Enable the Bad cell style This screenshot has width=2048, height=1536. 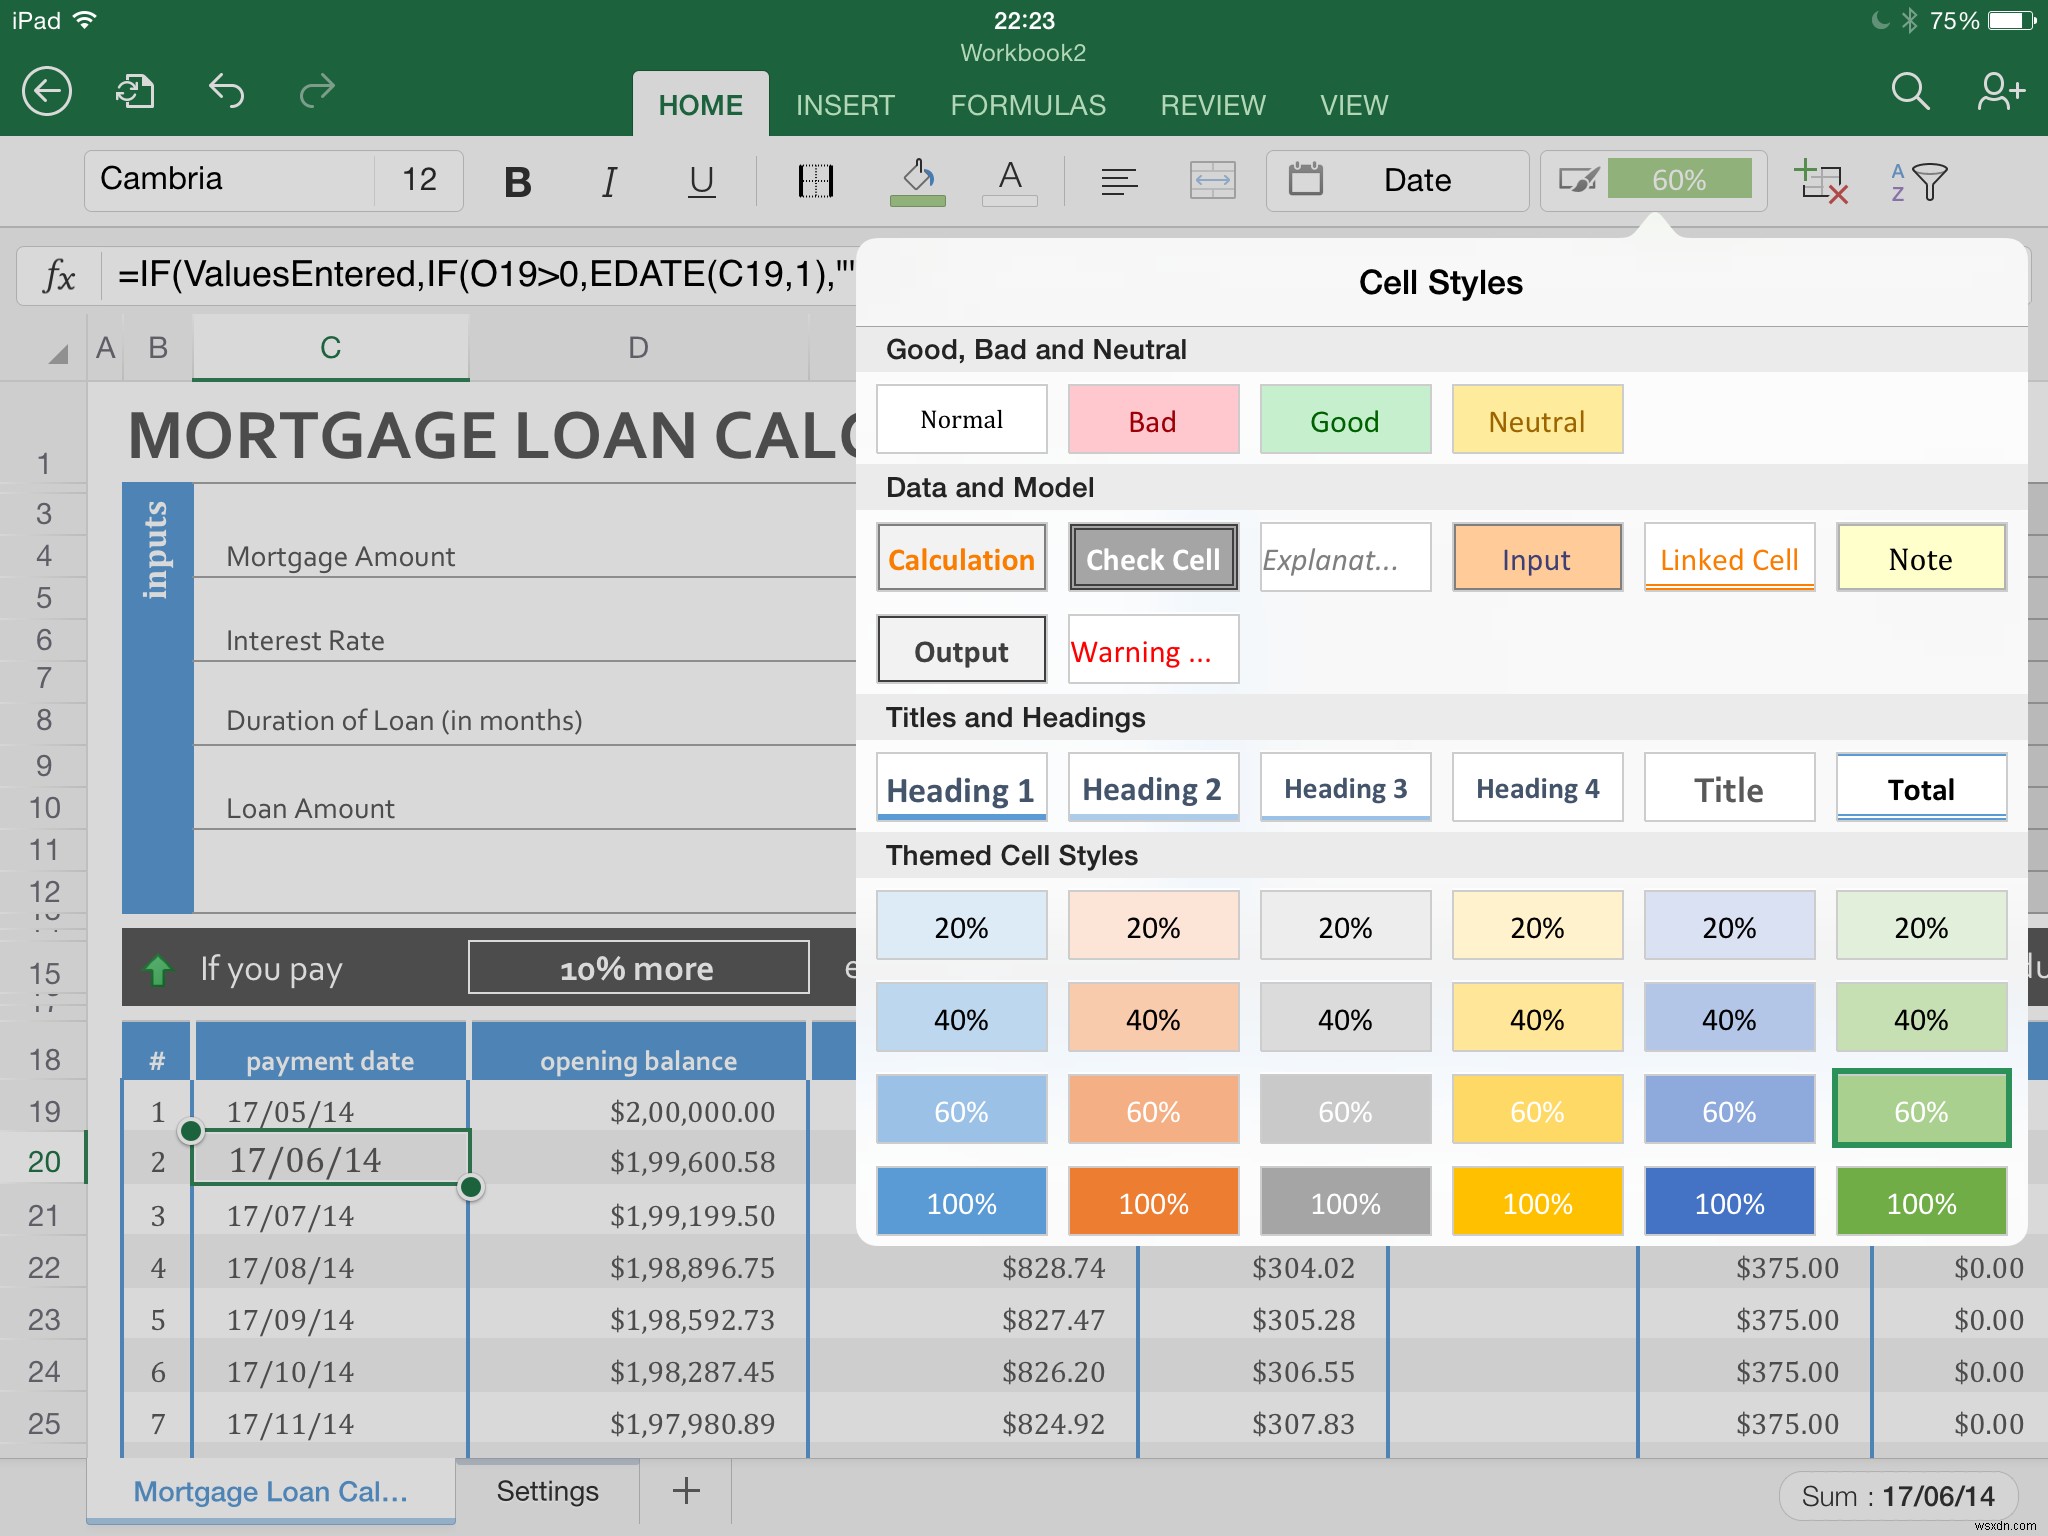[x=1151, y=419]
